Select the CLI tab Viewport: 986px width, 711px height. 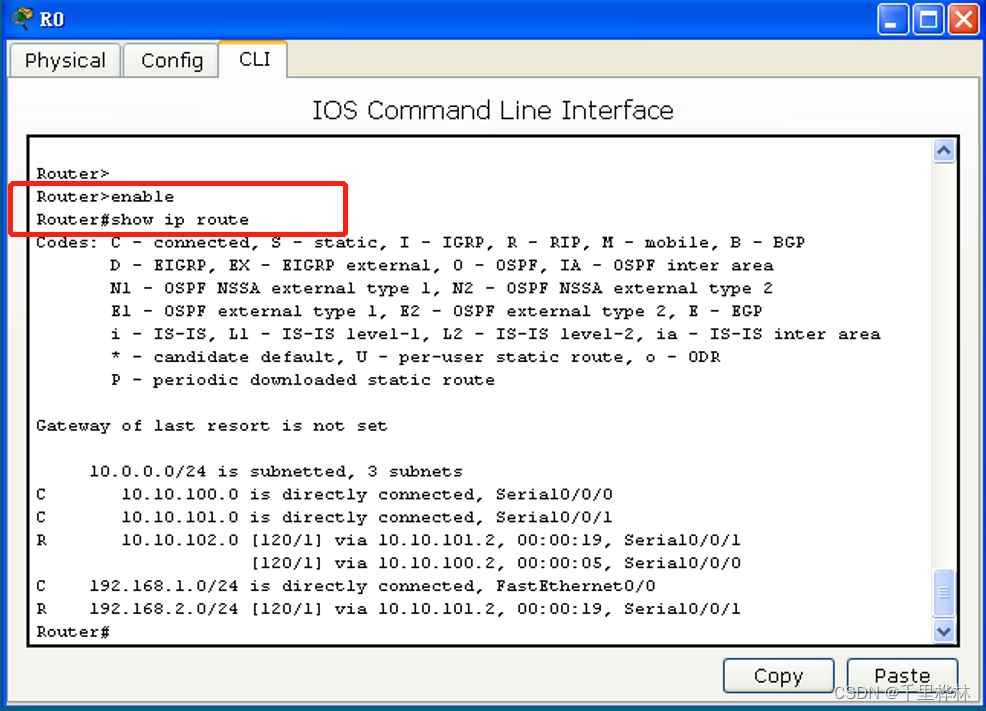[x=254, y=59]
